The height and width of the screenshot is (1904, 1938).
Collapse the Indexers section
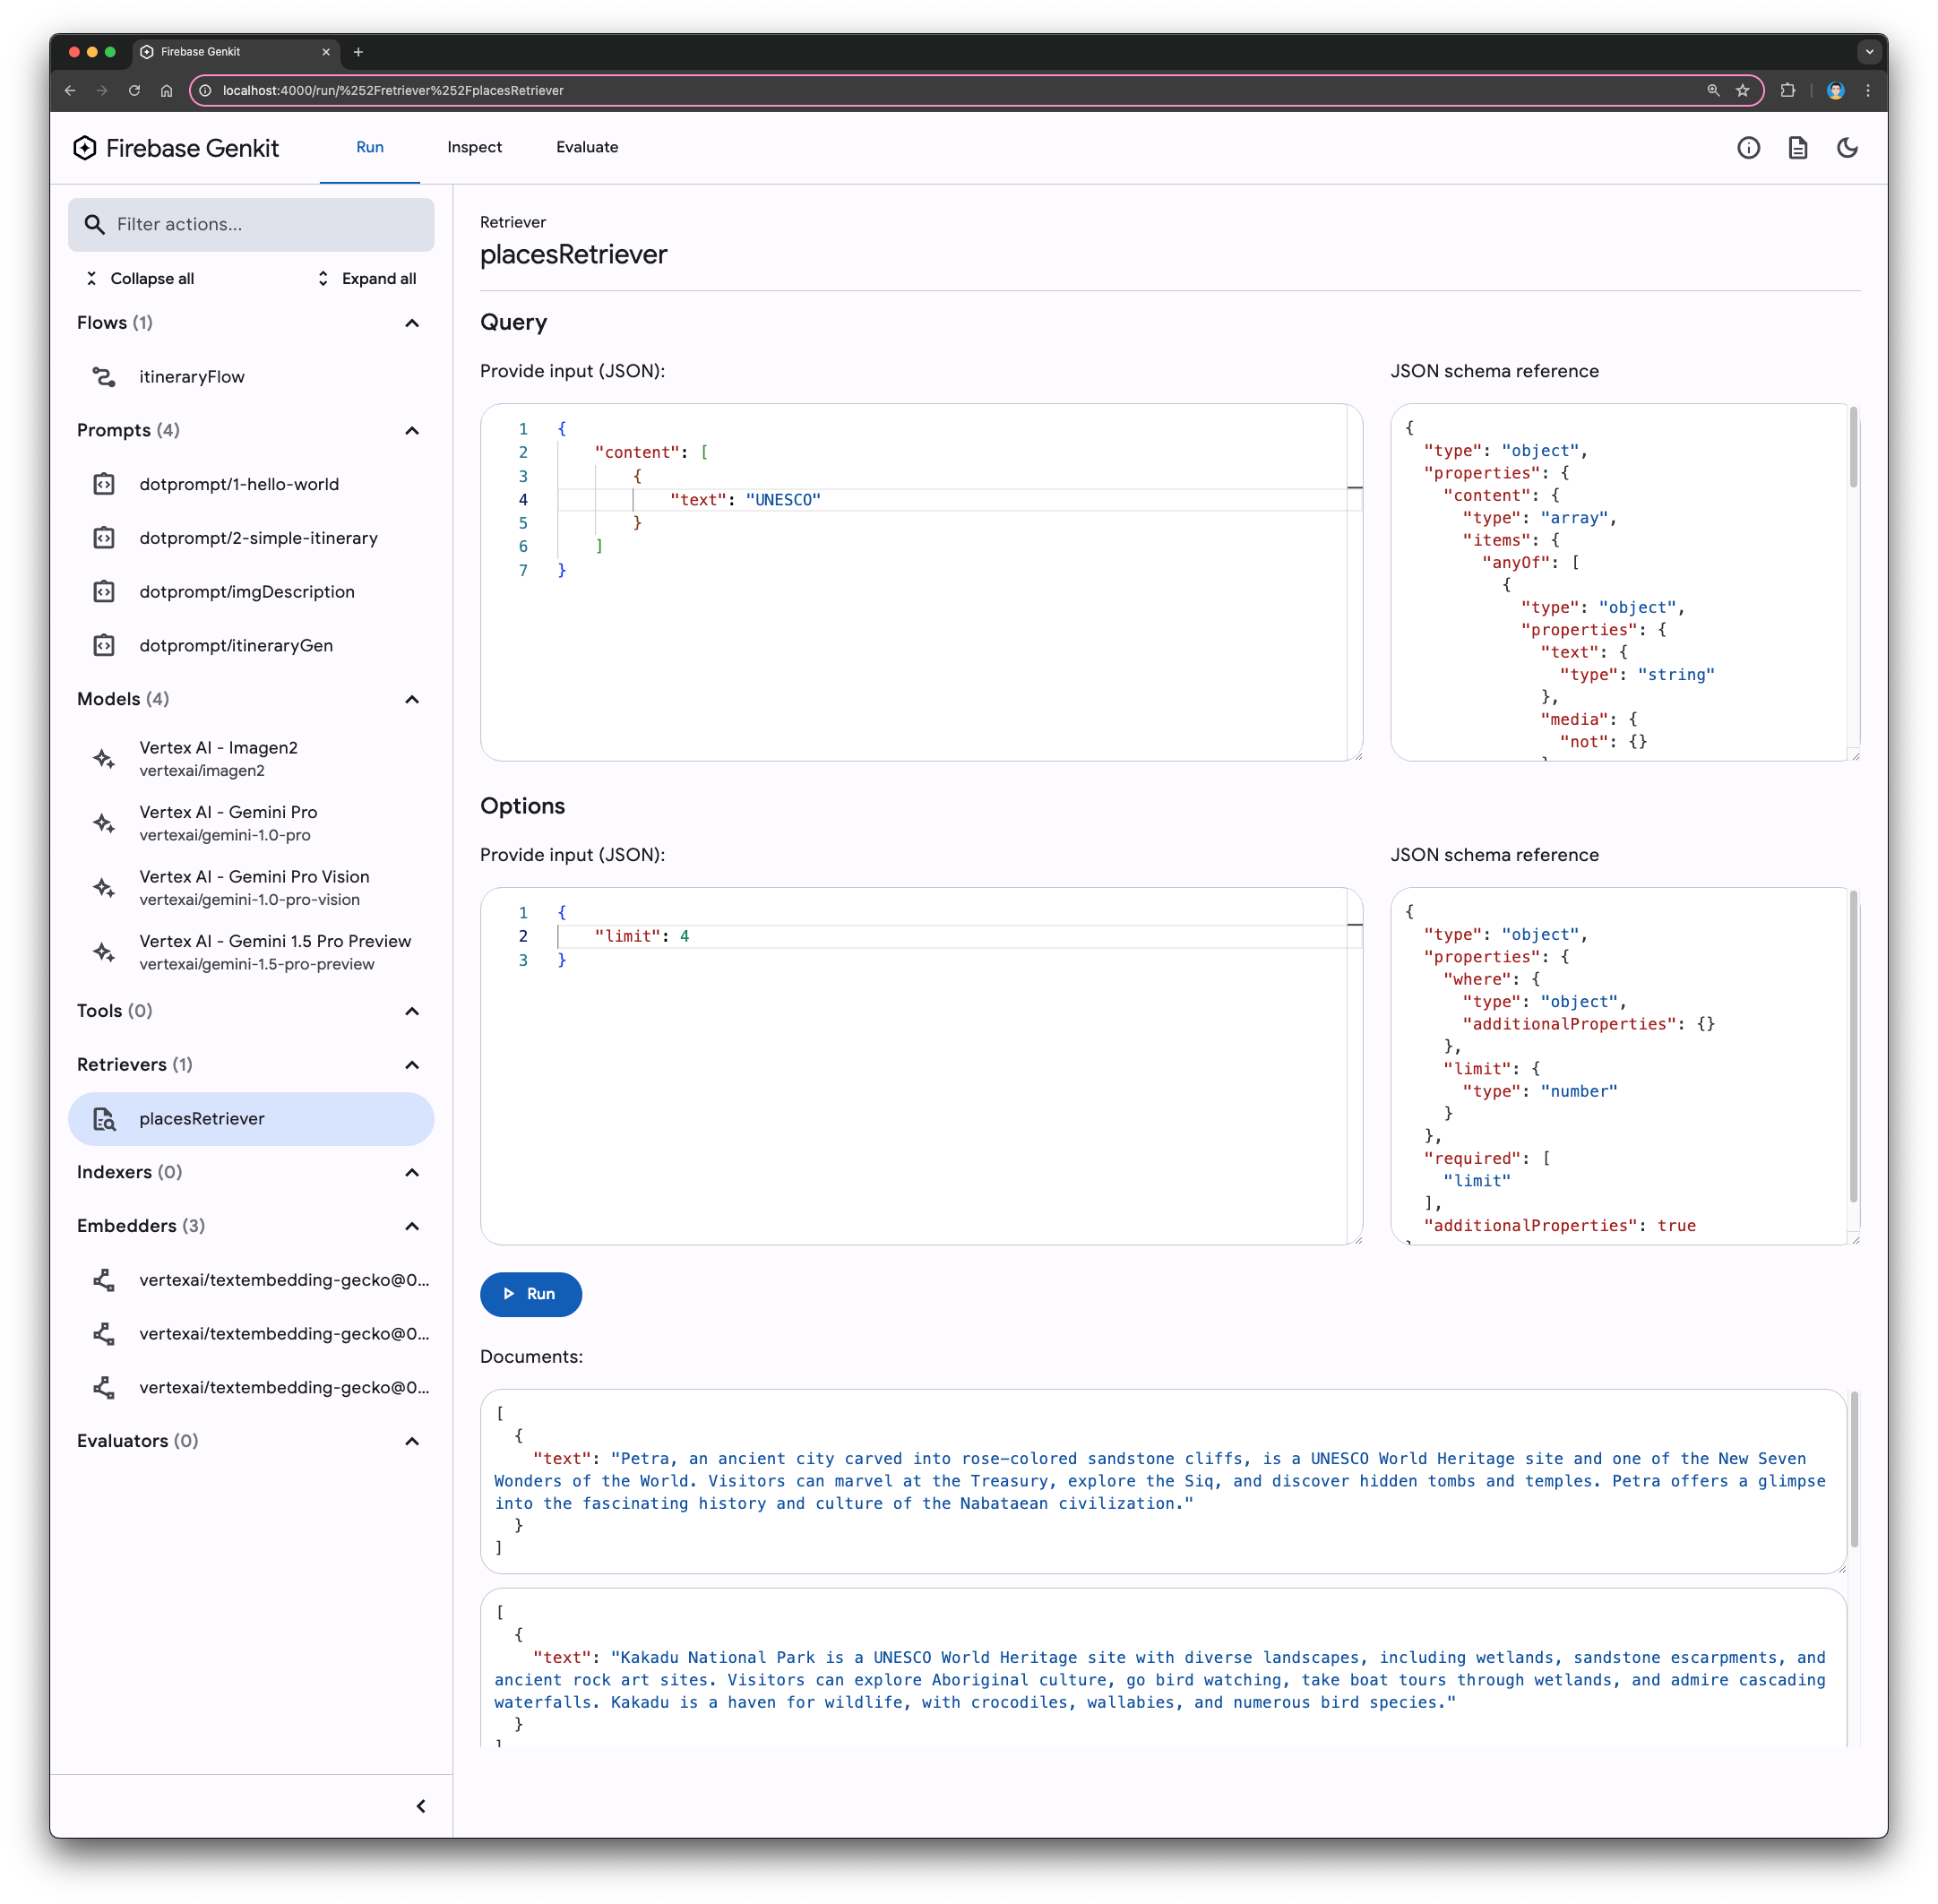point(412,1172)
